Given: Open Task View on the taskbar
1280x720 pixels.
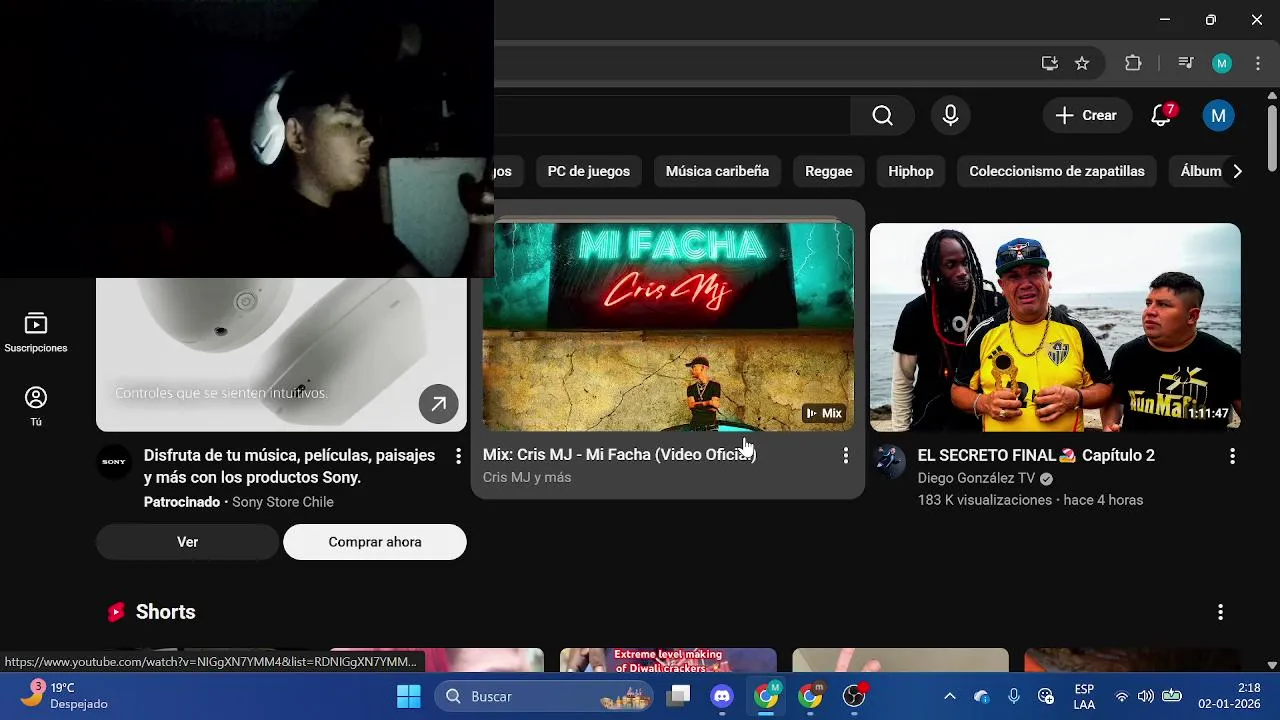Looking at the screenshot, I should pyautogui.click(x=679, y=696).
